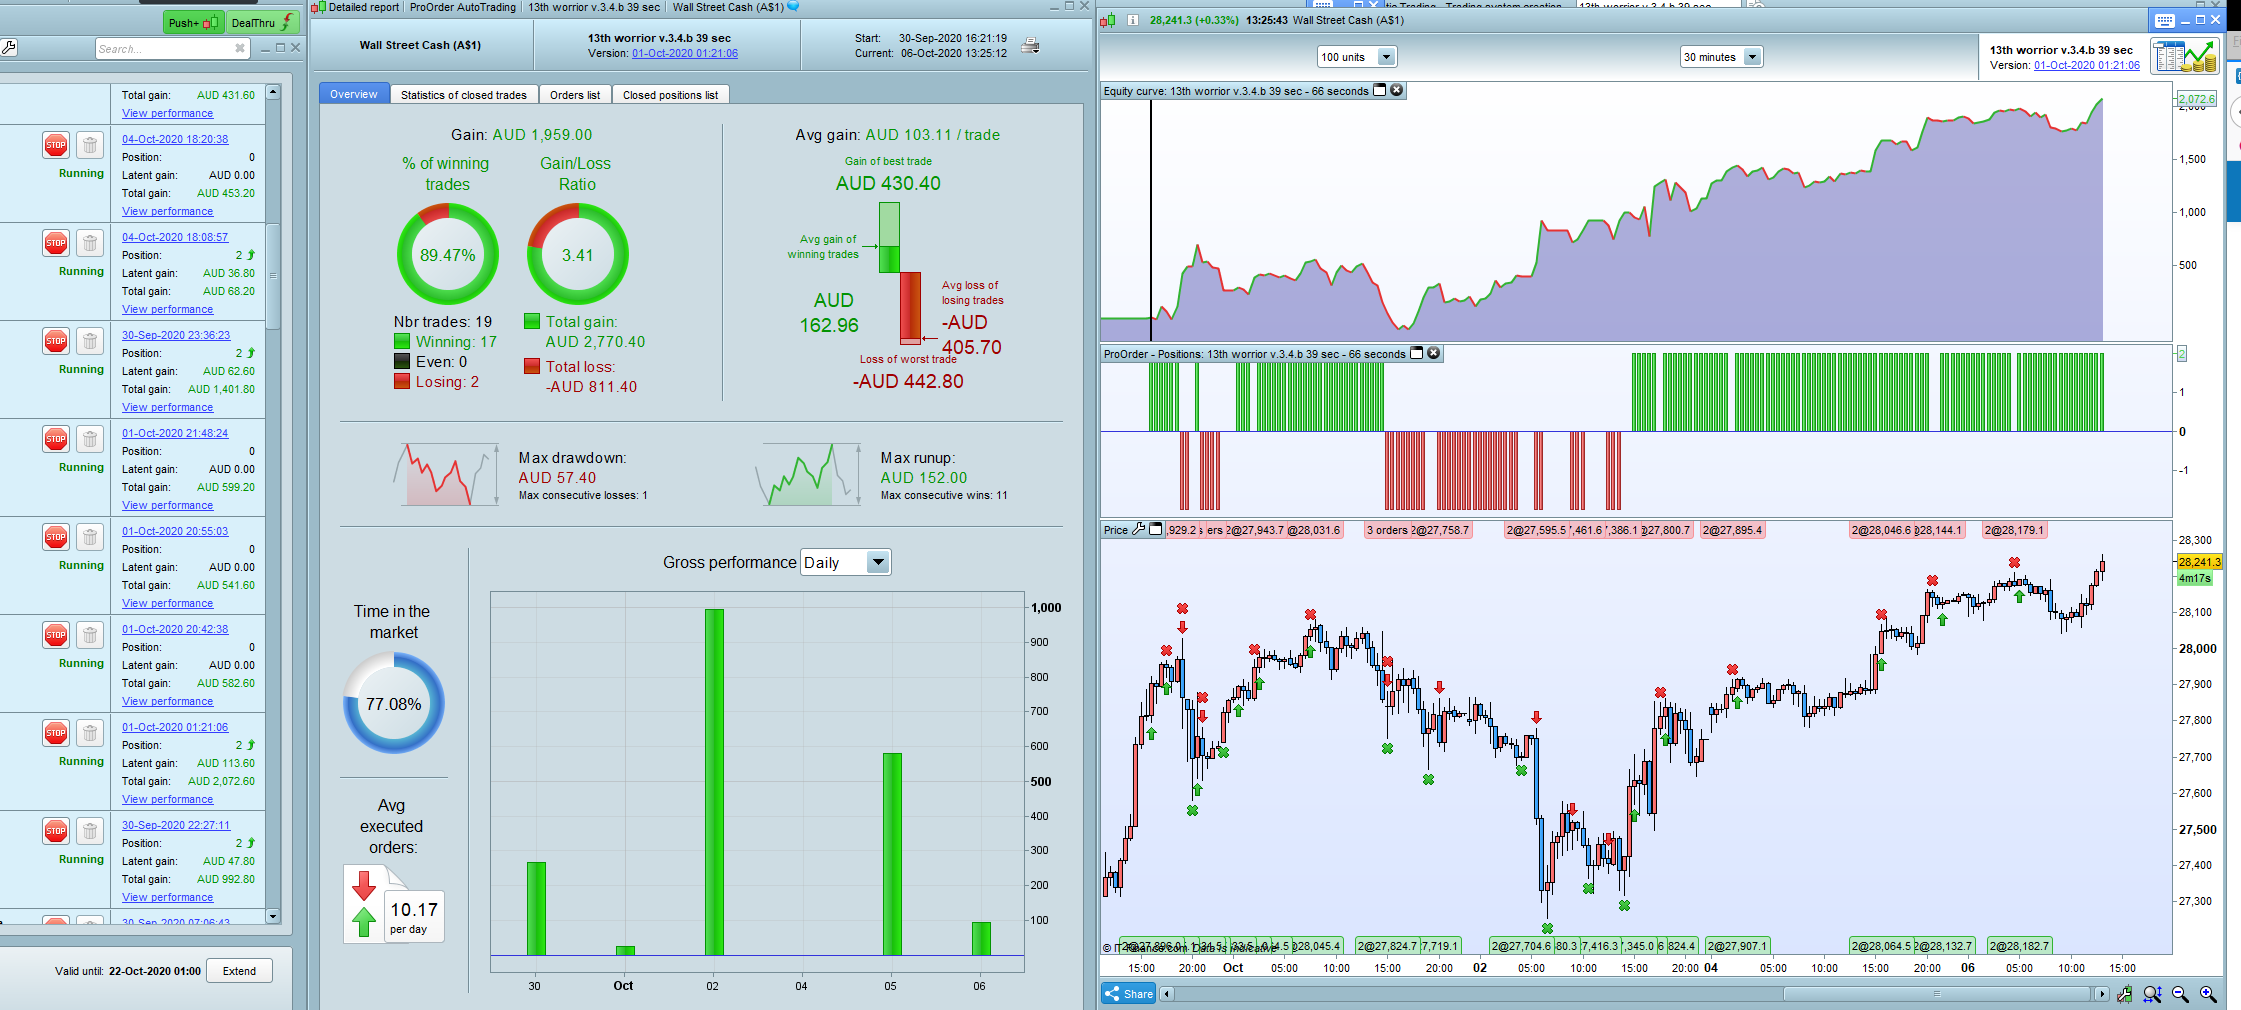Open the detailed report icon with chart and coins
This screenshot has width=2241, height=1010.
(x=2185, y=56)
